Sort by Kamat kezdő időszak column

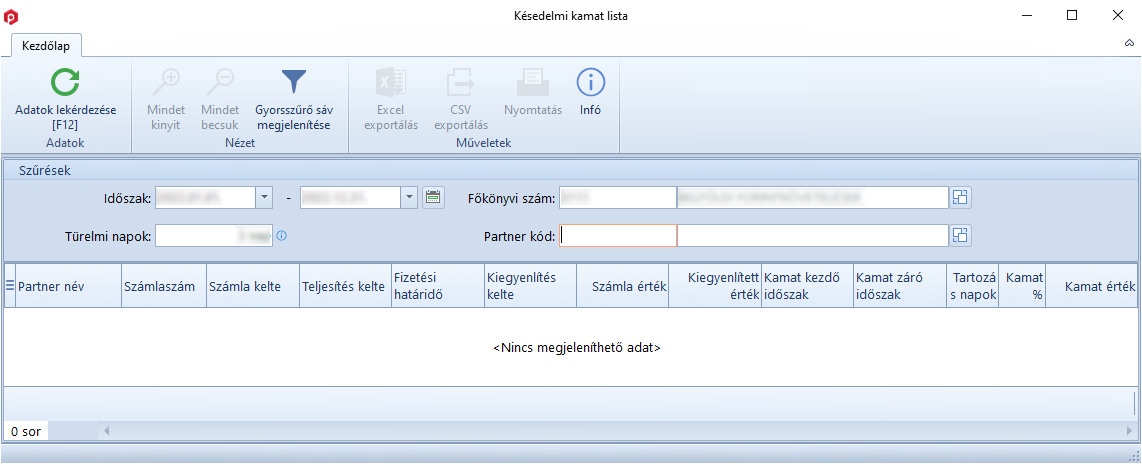click(x=808, y=286)
